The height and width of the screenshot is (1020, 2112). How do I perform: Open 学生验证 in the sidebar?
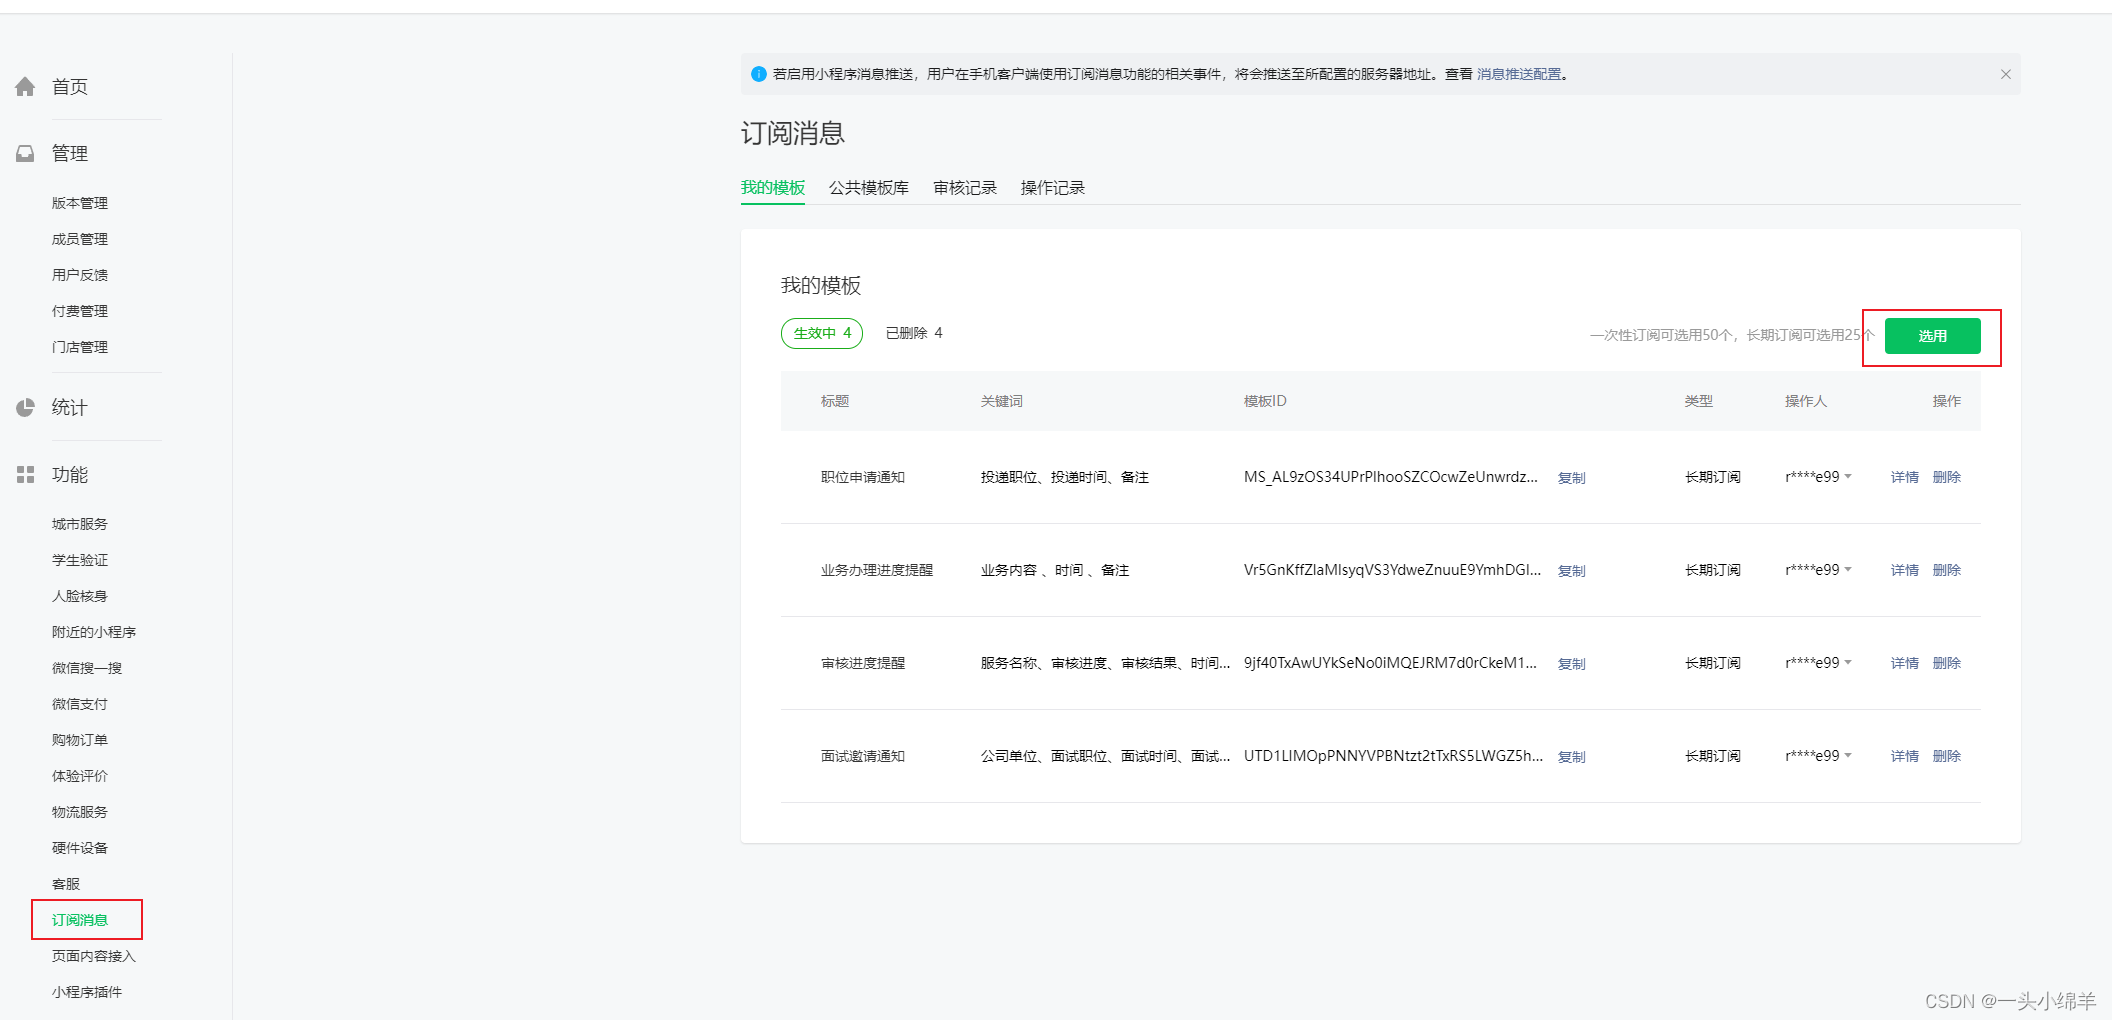(x=80, y=560)
